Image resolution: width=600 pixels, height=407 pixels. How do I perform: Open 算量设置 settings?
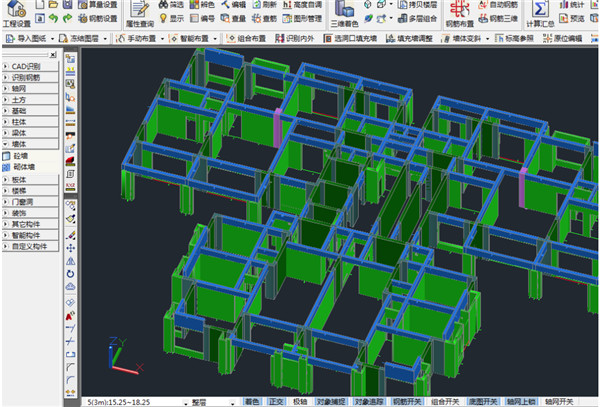98,5
